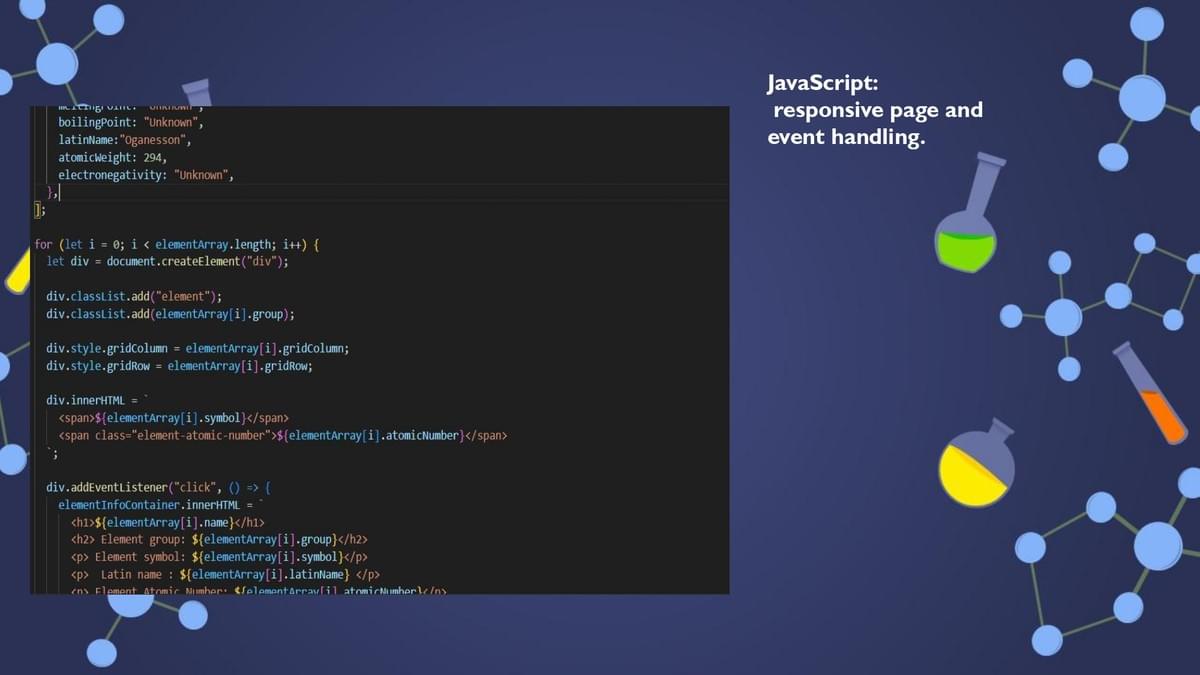Click the div.addEventListener("click") line
The image size is (1200, 675).
pyautogui.click(x=158, y=487)
